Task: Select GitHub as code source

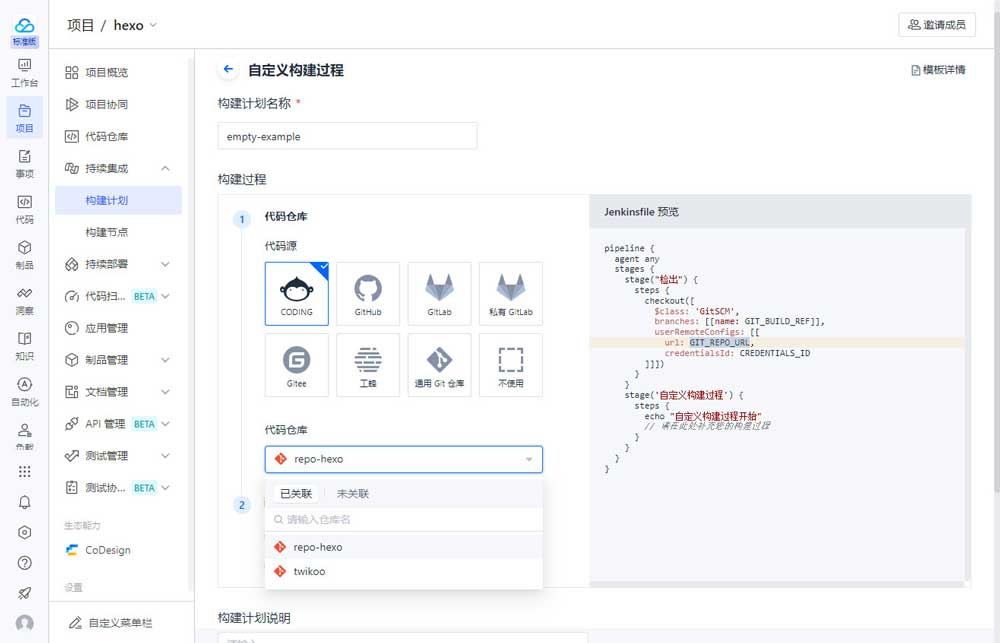Action: tap(368, 293)
